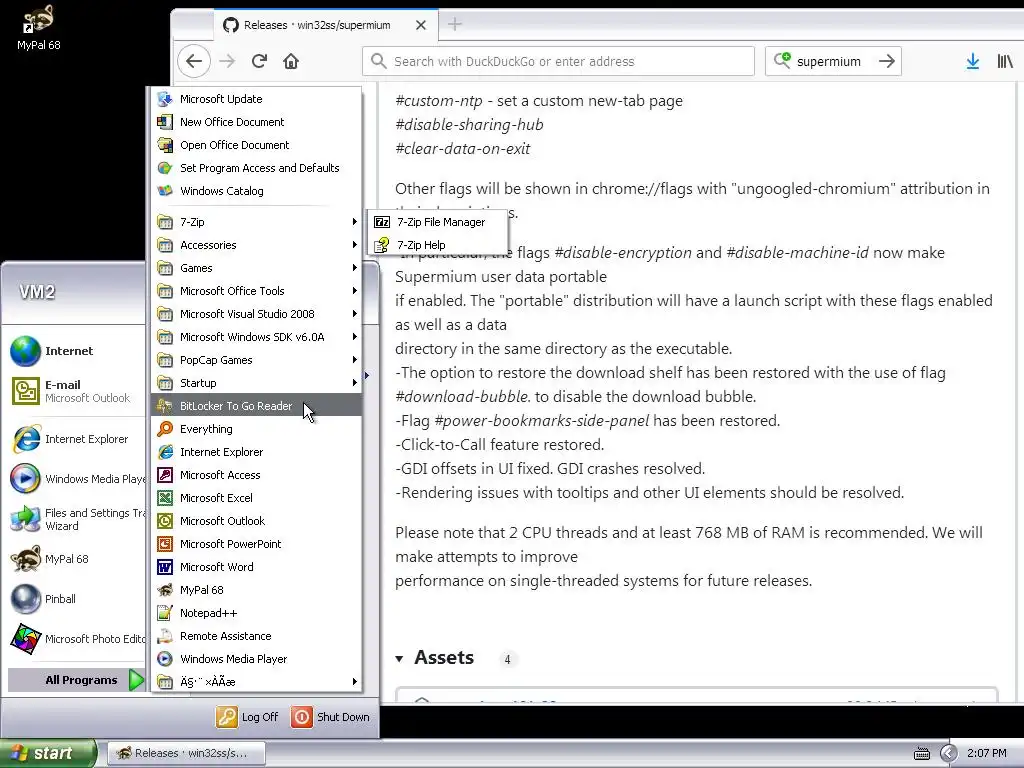Launch Microsoft Access

pyautogui.click(x=257, y=475)
